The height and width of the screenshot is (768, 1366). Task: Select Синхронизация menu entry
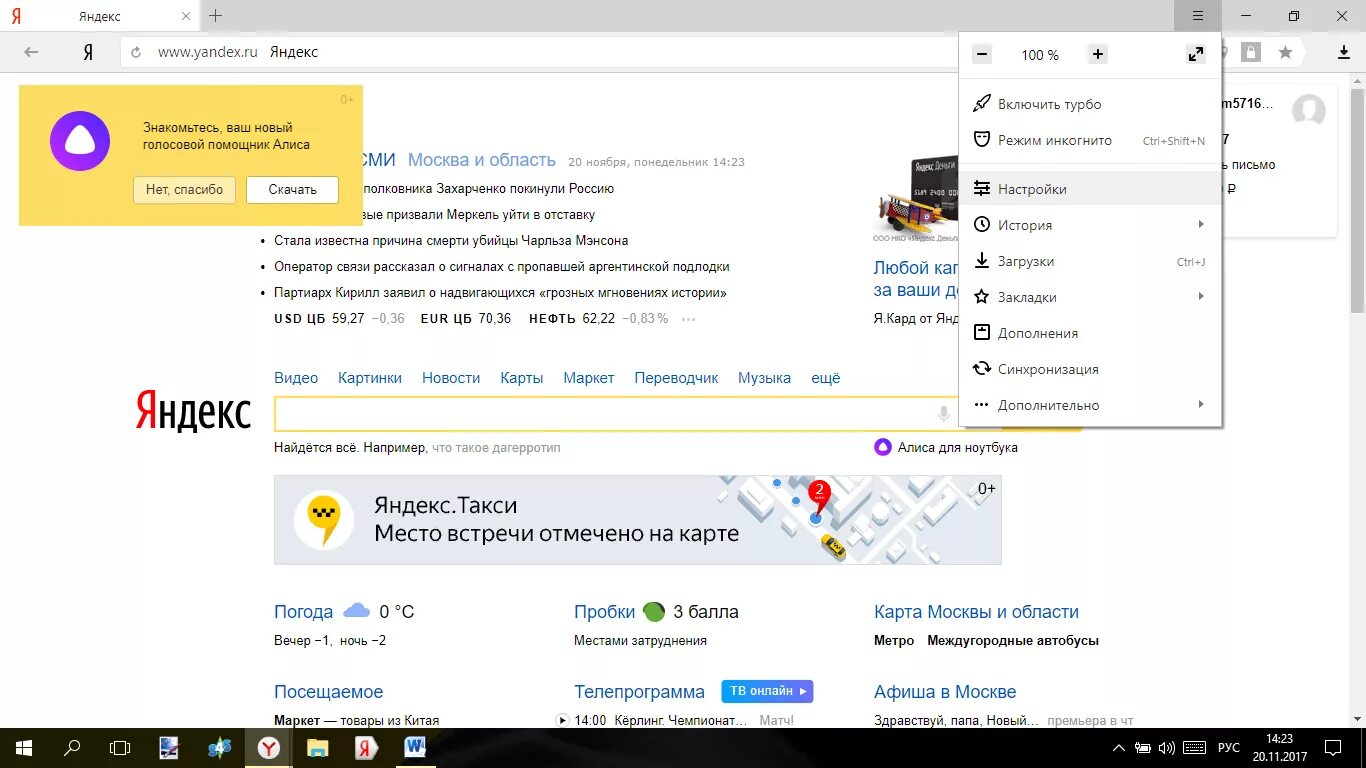coord(1090,369)
